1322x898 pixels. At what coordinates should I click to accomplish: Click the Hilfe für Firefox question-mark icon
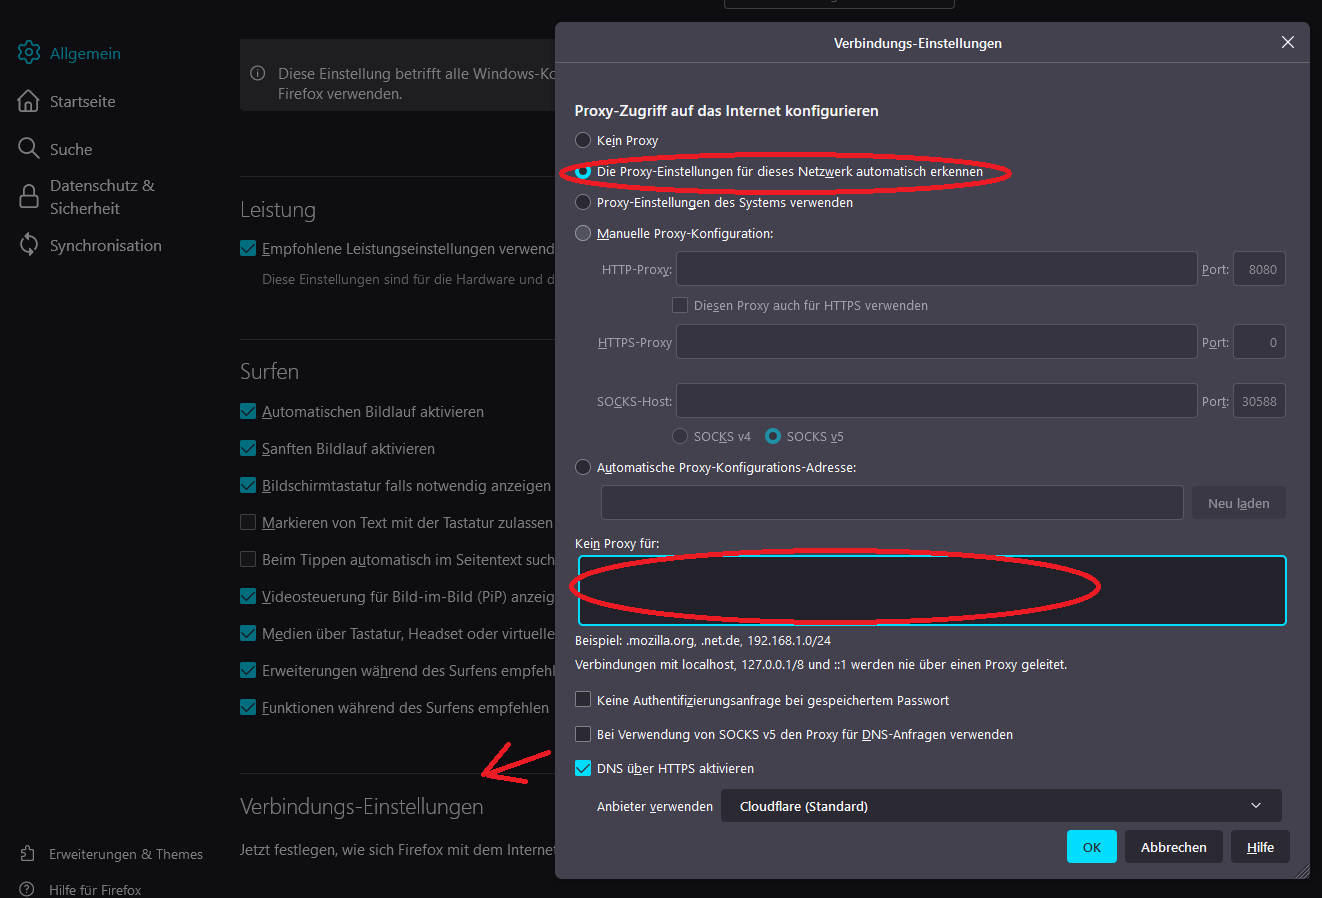pyautogui.click(x=28, y=890)
